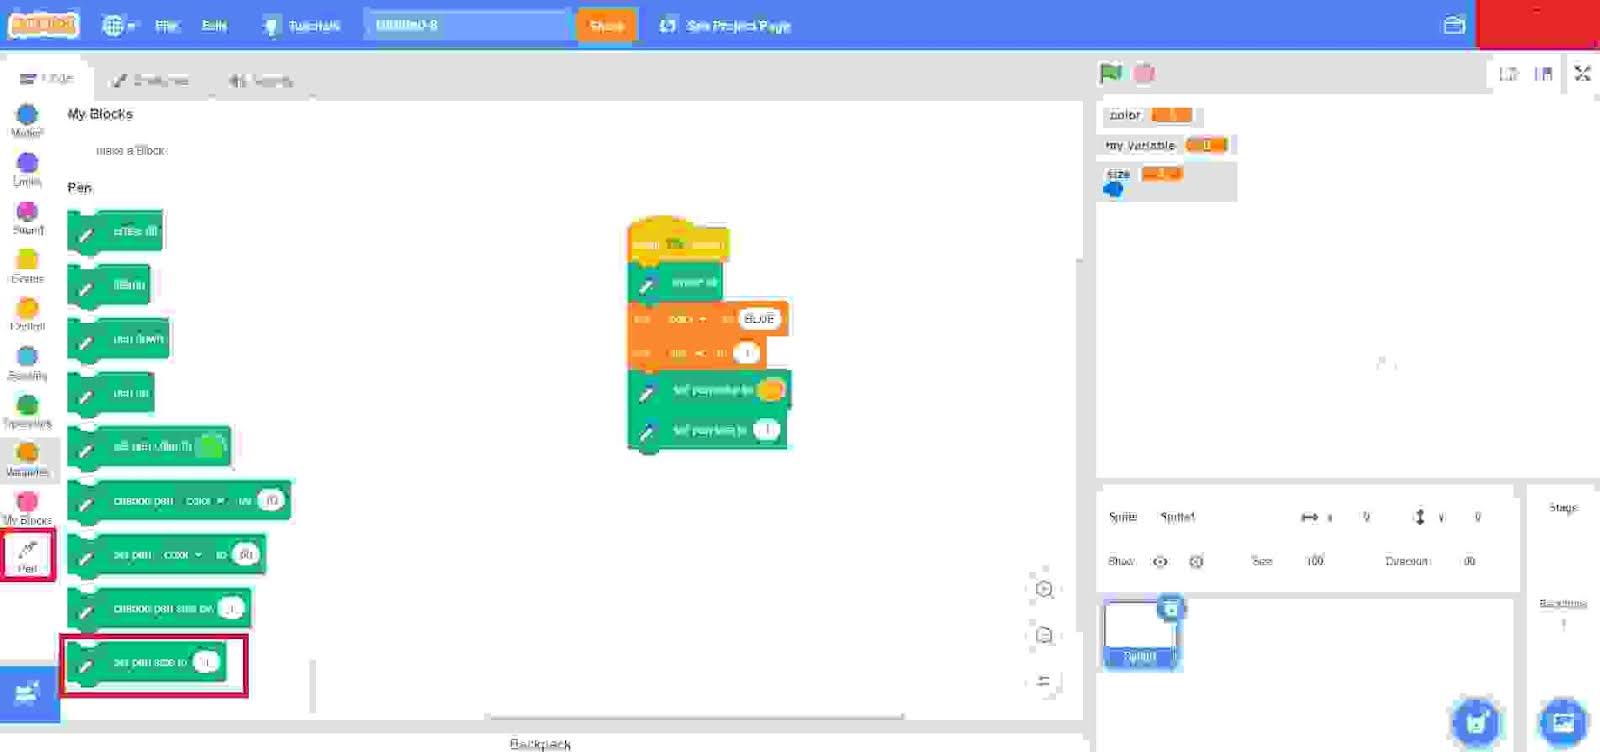
Task: Open the color dropdown in the set pen color to palette block
Action: pyautogui.click(x=184, y=555)
